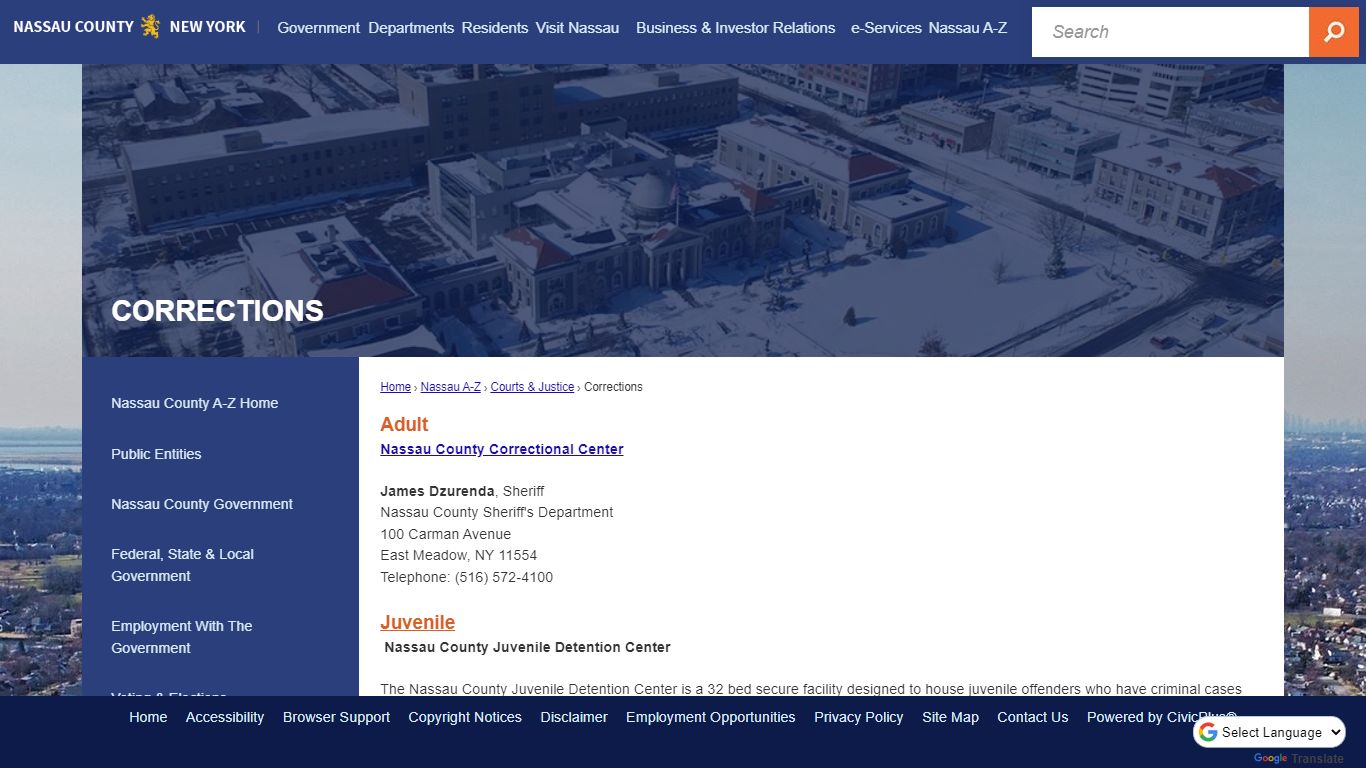Screen dimensions: 1366x768
Task: Open Employment Opportunities footer link
Action: 711,717
